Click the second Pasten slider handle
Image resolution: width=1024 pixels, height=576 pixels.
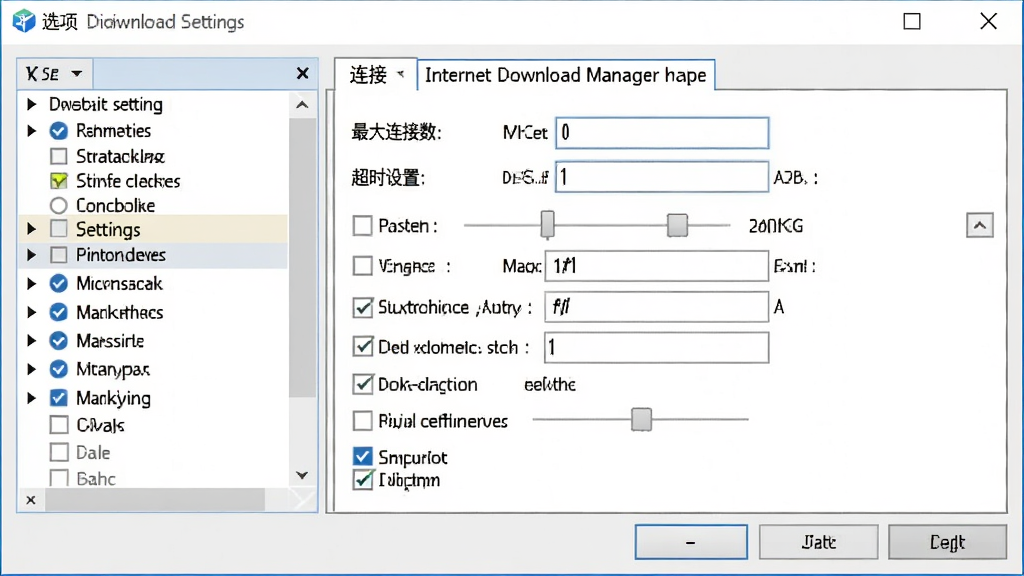[x=677, y=225]
